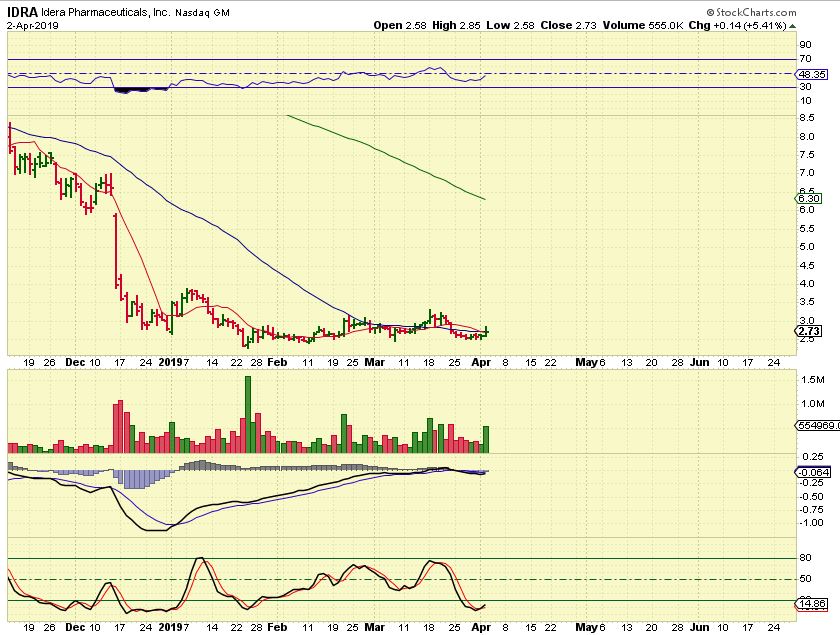Click the -0.75 MACD axis label
840x635 pixels.
click(x=812, y=509)
